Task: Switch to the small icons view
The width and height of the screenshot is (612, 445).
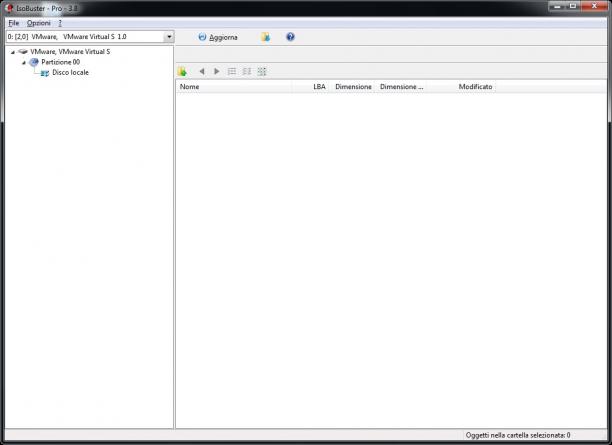Action: [x=247, y=71]
